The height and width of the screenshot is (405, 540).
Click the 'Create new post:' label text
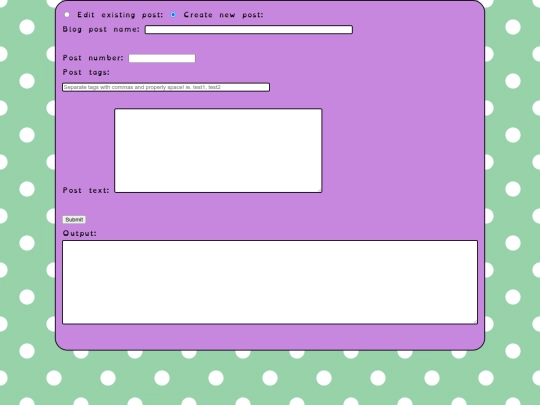[x=223, y=15]
